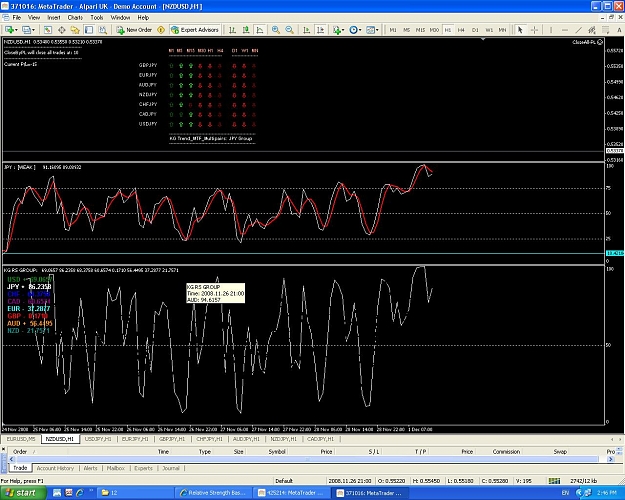
Task: Open the Account History tab
Action: pyautogui.click(x=55, y=468)
